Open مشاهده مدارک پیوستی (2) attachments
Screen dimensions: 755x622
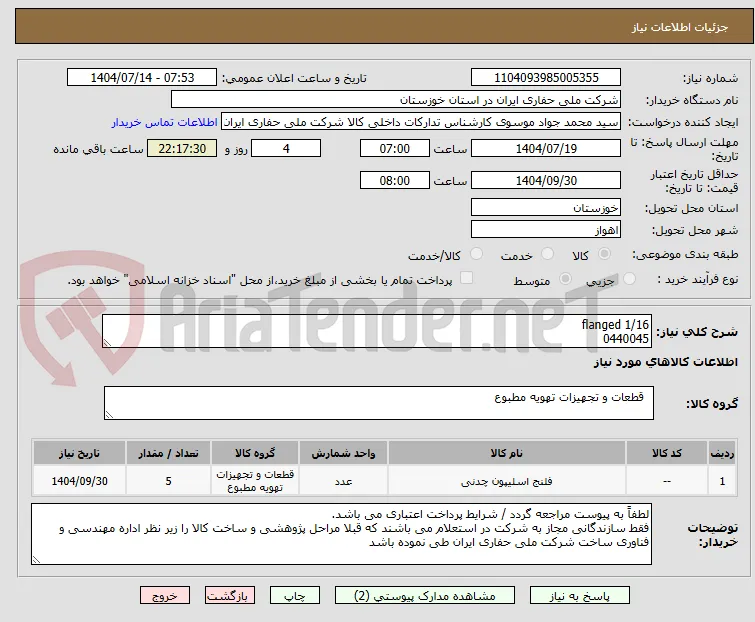click(425, 596)
